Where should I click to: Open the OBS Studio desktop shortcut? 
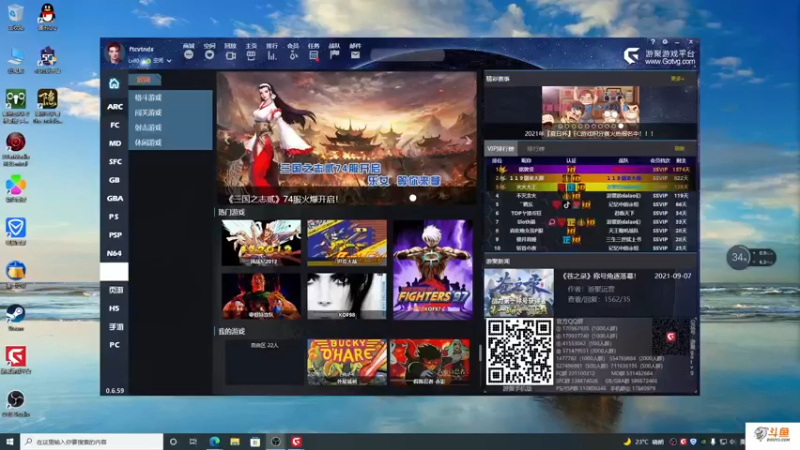(x=16, y=403)
